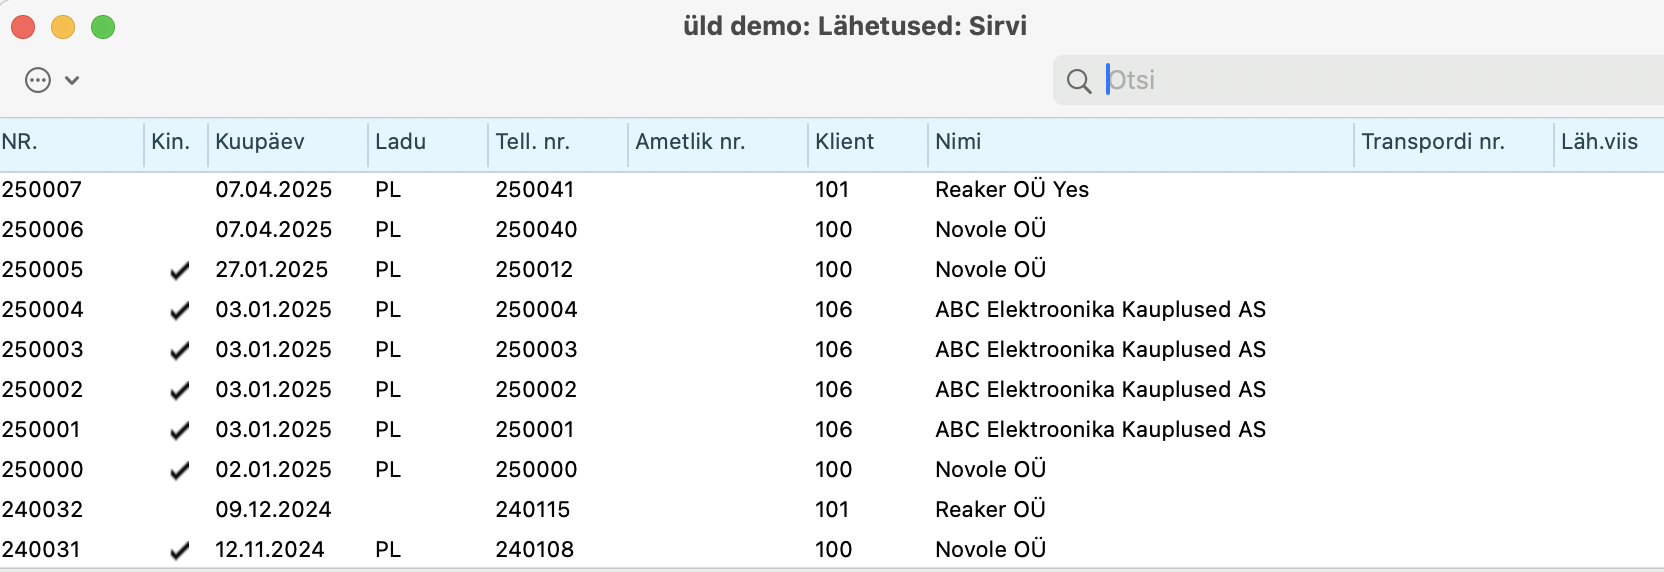Image resolution: width=1664 pixels, height=572 pixels.
Task: Click the magnifying glass search icon
Action: 1079,81
